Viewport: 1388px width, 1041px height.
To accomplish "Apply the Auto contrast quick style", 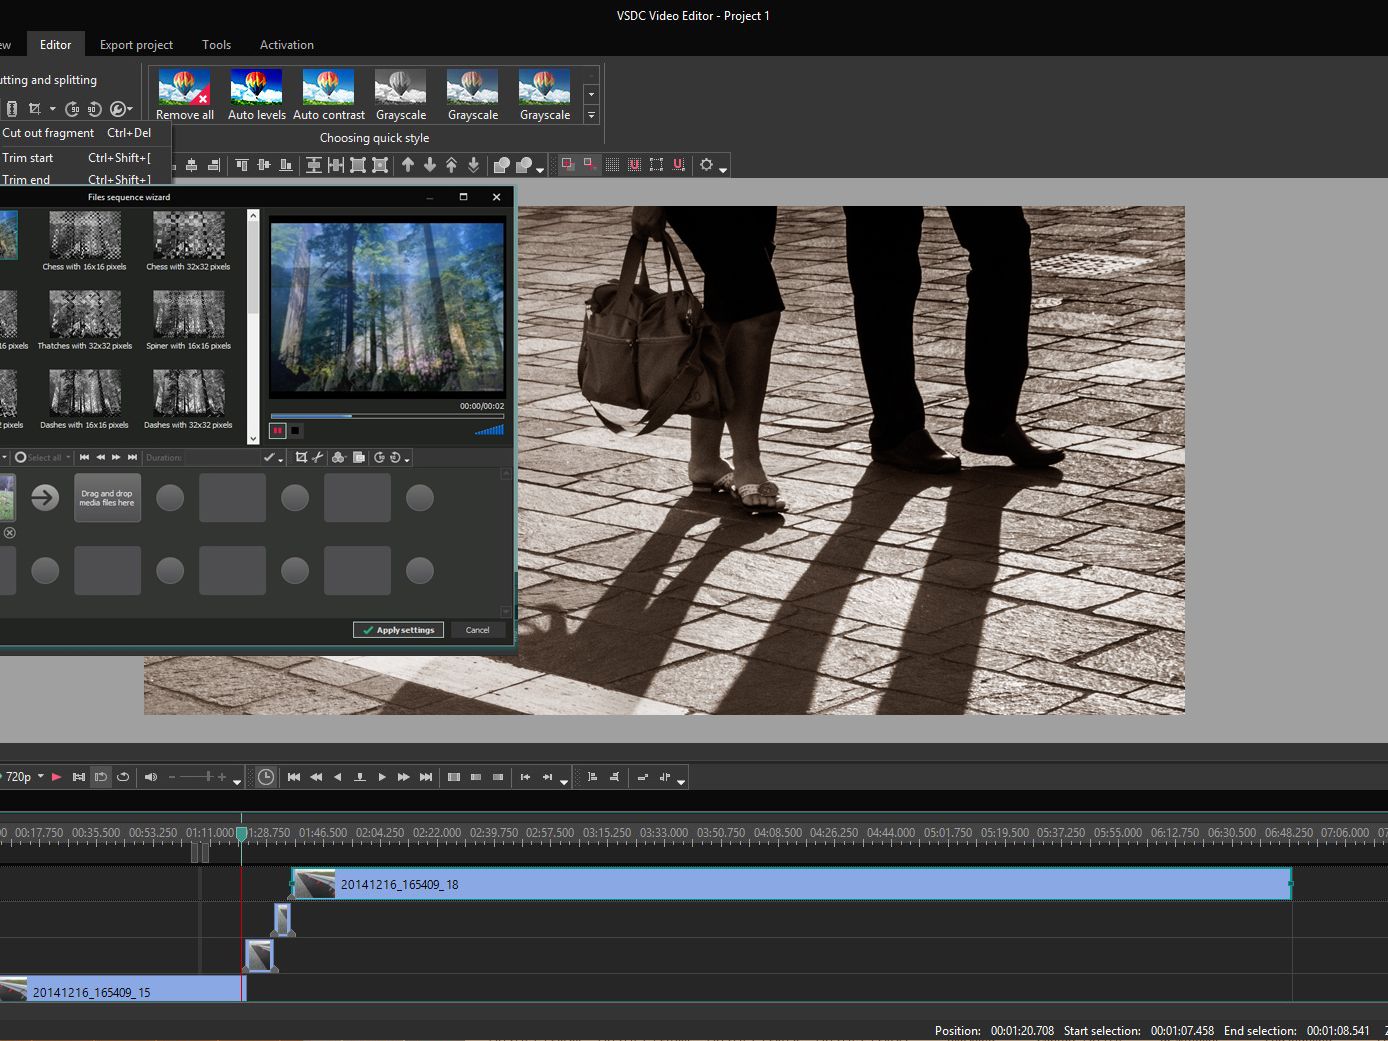I will [x=328, y=95].
